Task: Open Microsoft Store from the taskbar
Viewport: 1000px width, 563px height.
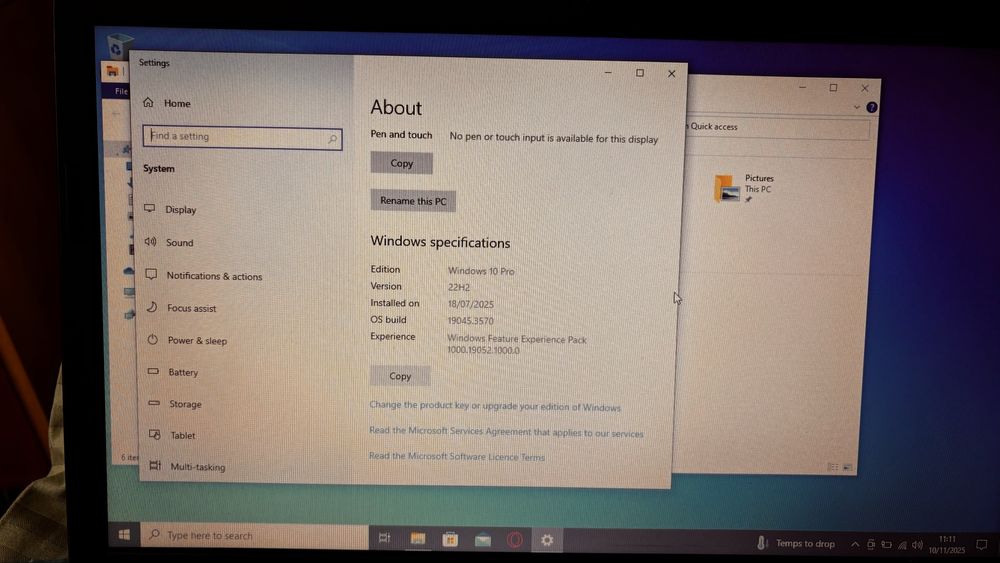Action: 450,539
